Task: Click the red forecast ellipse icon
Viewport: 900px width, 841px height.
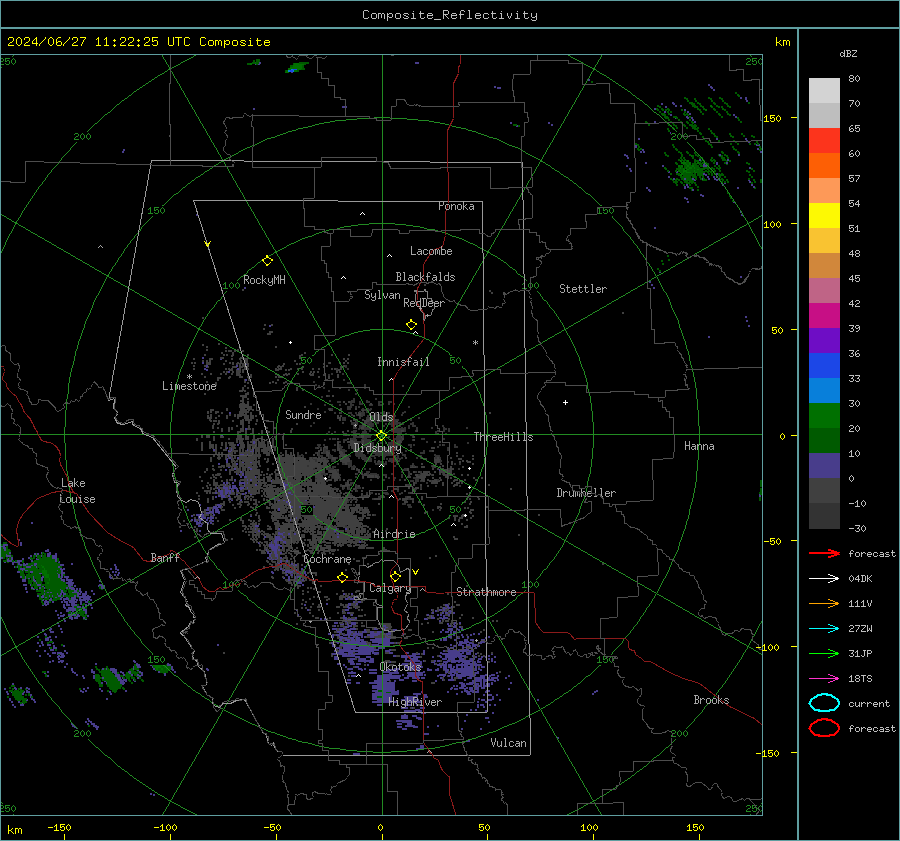Action: [824, 728]
